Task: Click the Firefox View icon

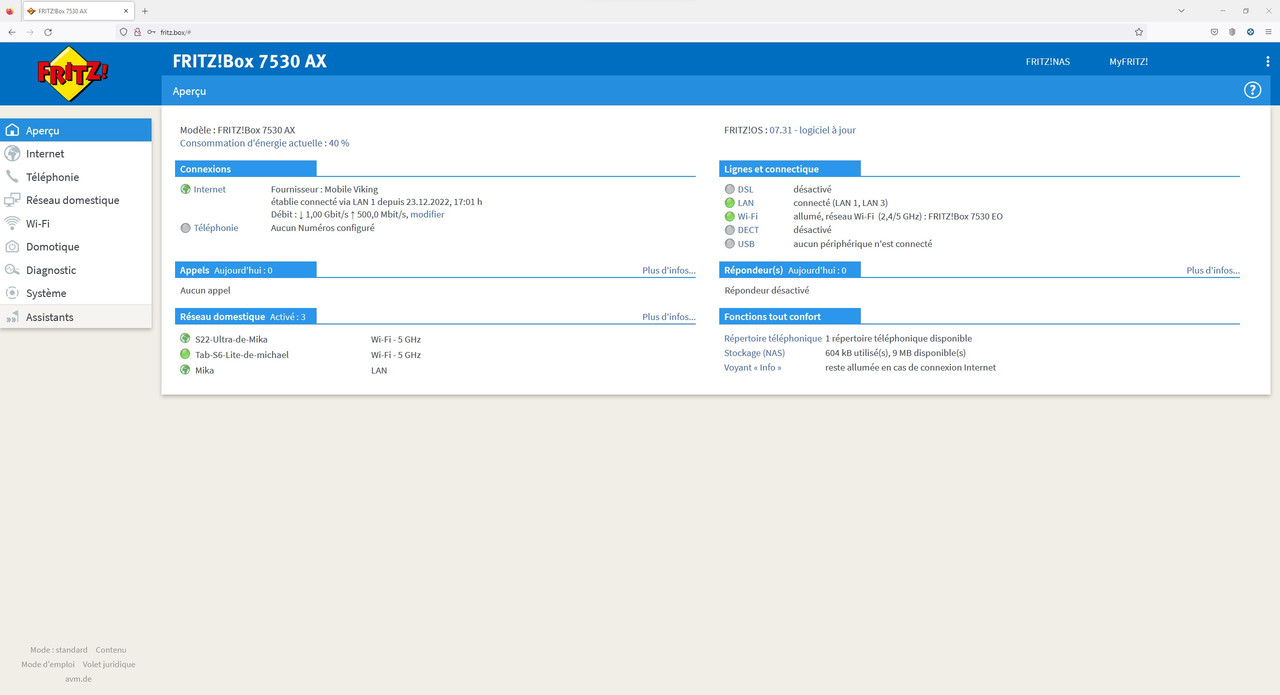Action: point(10,11)
